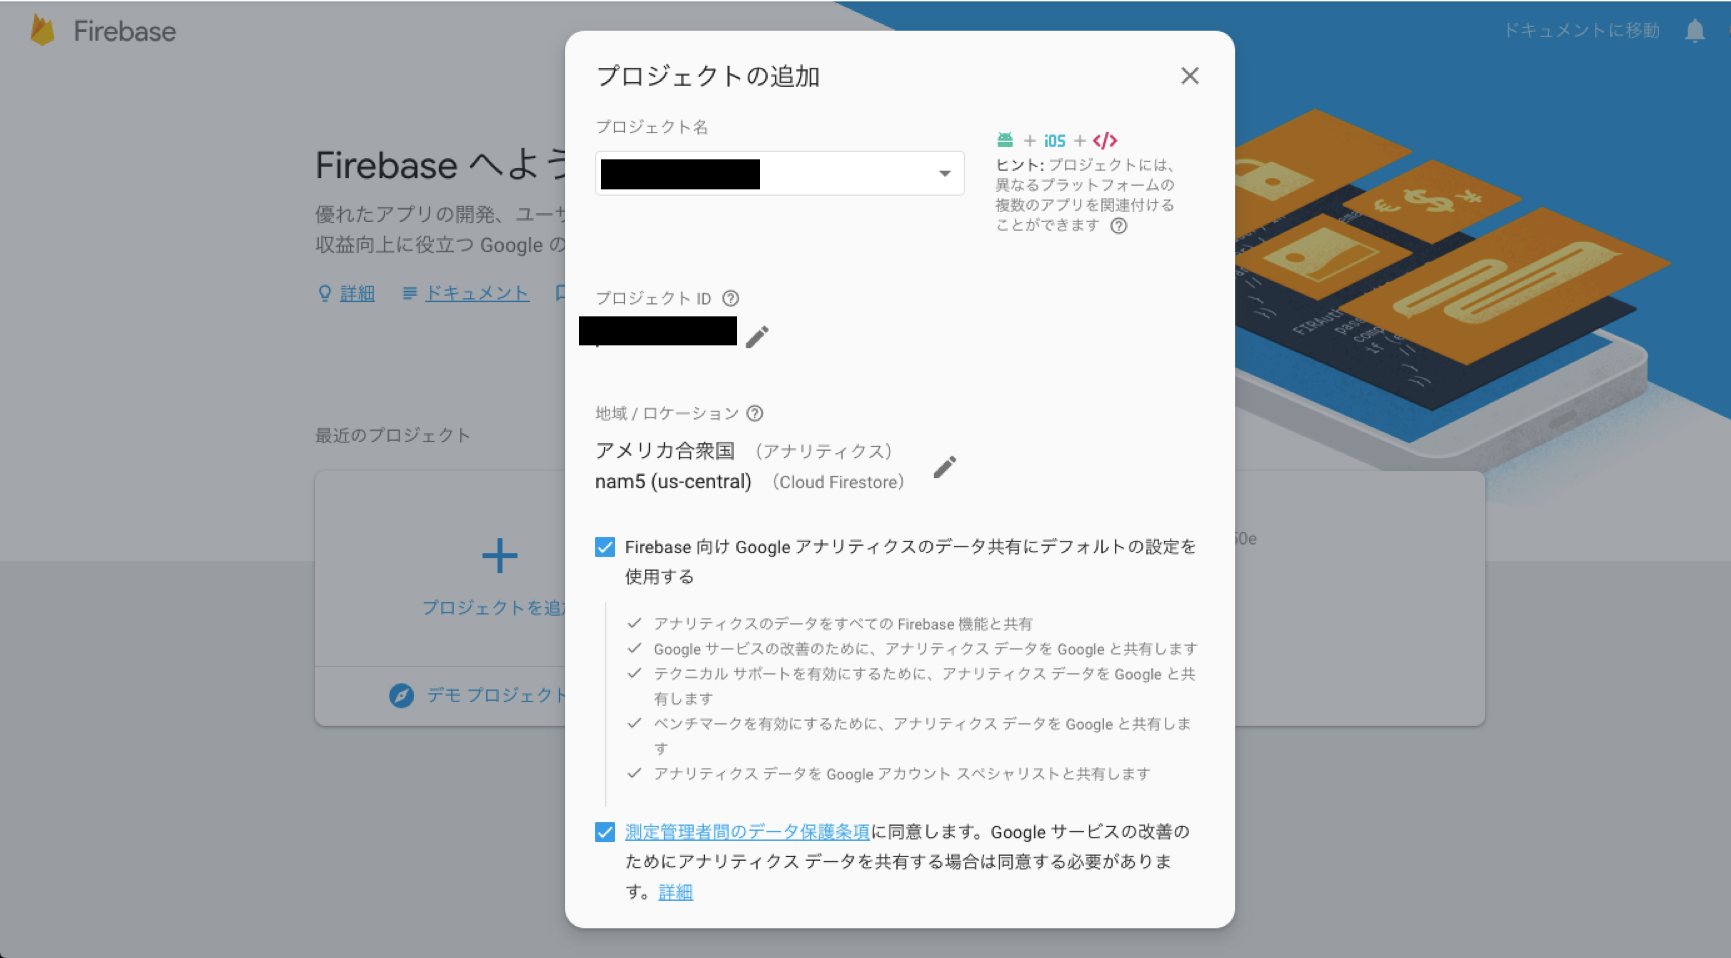Image resolution: width=1731 pixels, height=958 pixels.
Task: Click the edit pencil next to the project ID
Action: (x=756, y=337)
